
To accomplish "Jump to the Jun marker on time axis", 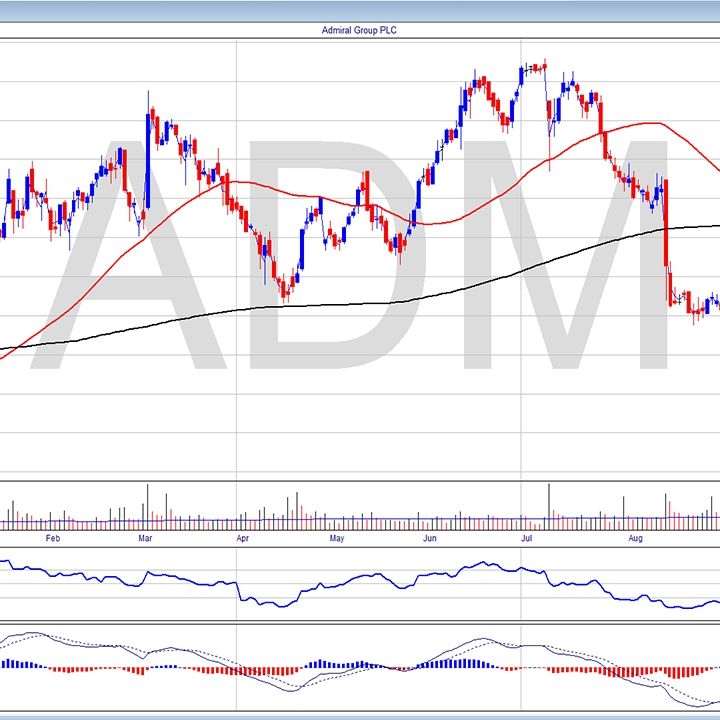I will [430, 538].
